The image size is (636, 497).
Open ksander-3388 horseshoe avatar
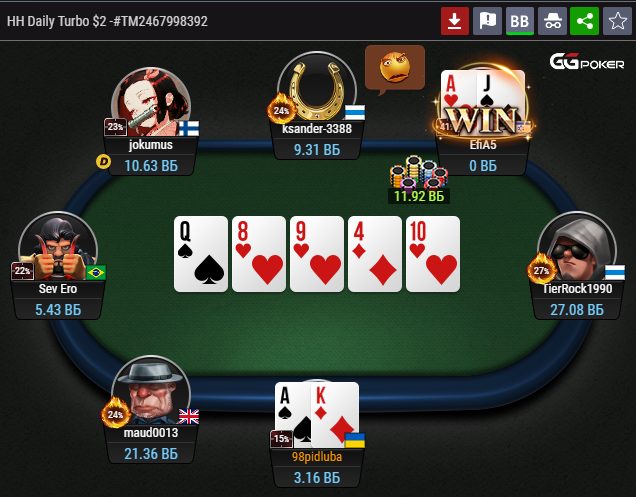[x=317, y=86]
